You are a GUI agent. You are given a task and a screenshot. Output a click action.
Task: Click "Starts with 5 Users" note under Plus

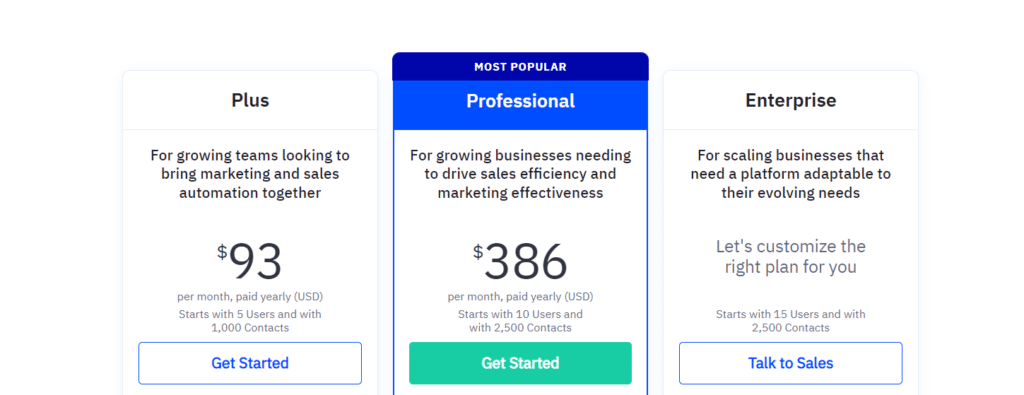[x=250, y=321]
